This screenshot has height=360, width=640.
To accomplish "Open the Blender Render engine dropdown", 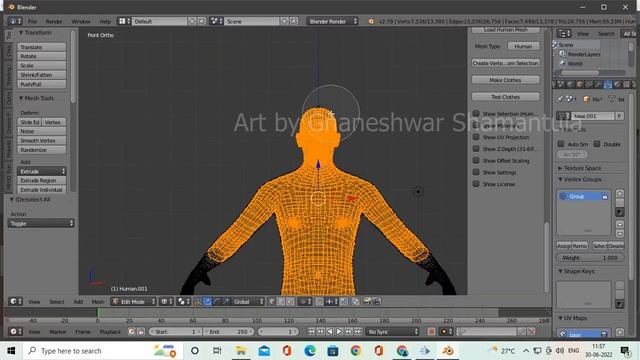I will (332, 21).
